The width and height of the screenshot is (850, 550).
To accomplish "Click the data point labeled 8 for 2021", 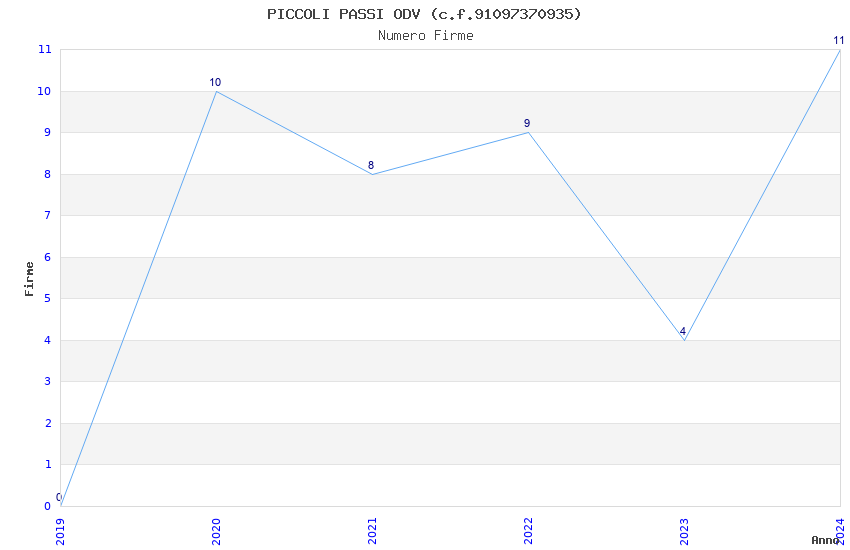I will [372, 174].
